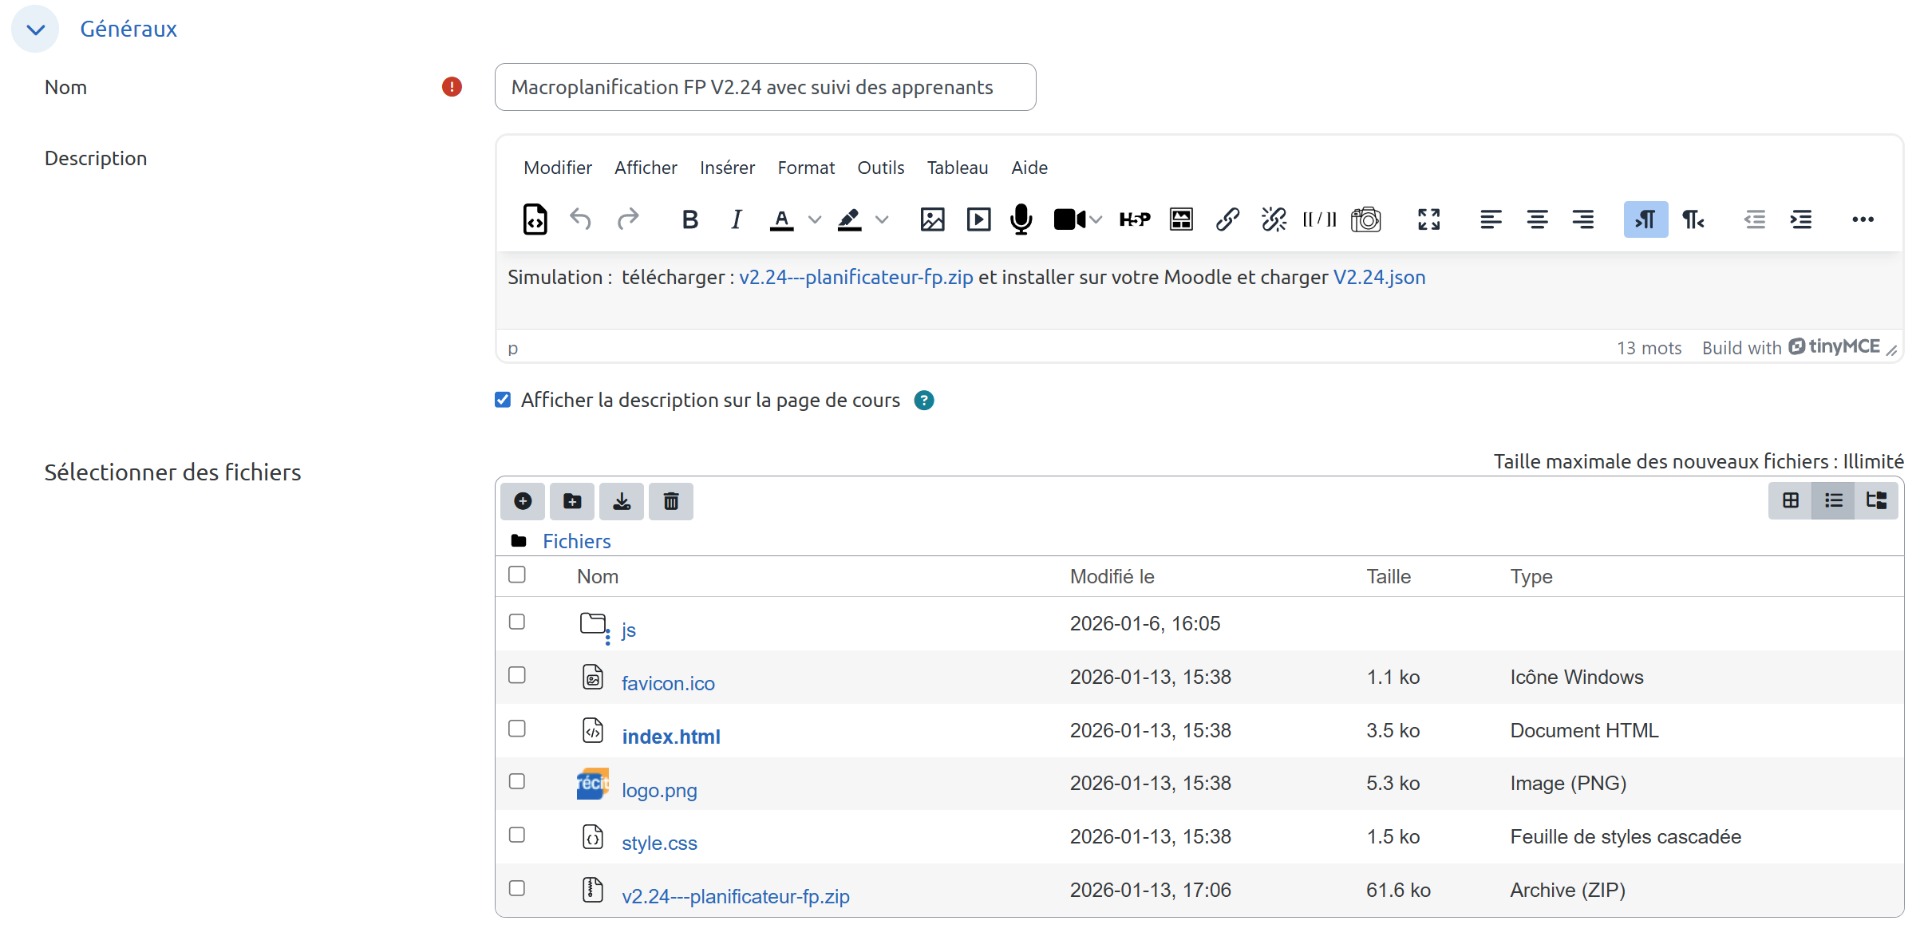Undo the last edit in the editor
This screenshot has height=933, width=1920.
click(x=581, y=219)
